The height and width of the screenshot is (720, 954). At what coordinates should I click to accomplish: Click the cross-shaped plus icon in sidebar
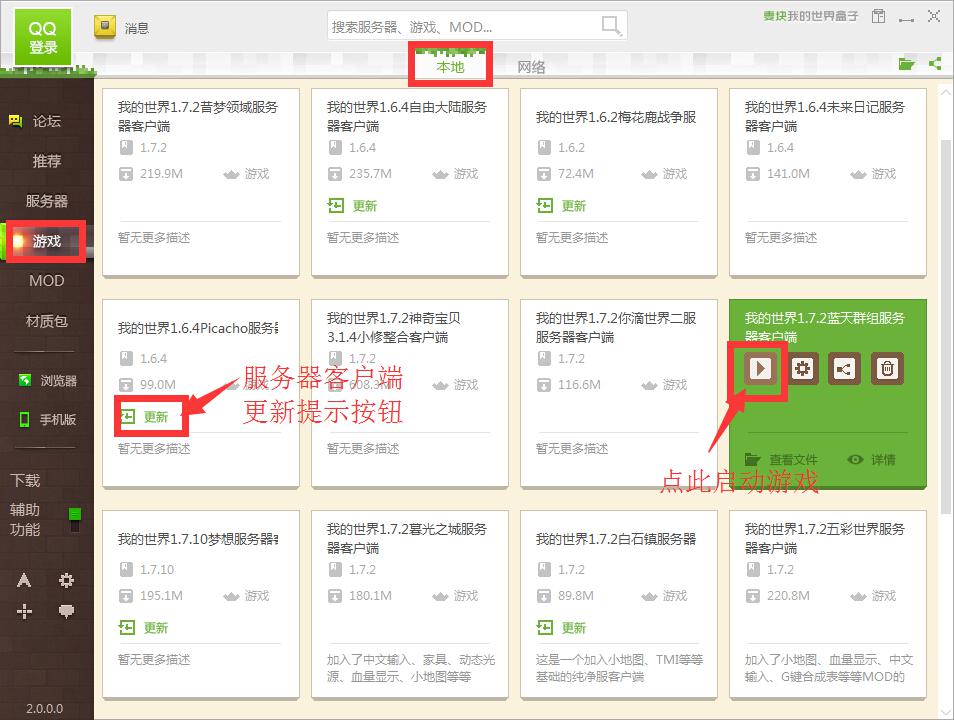[x=24, y=611]
